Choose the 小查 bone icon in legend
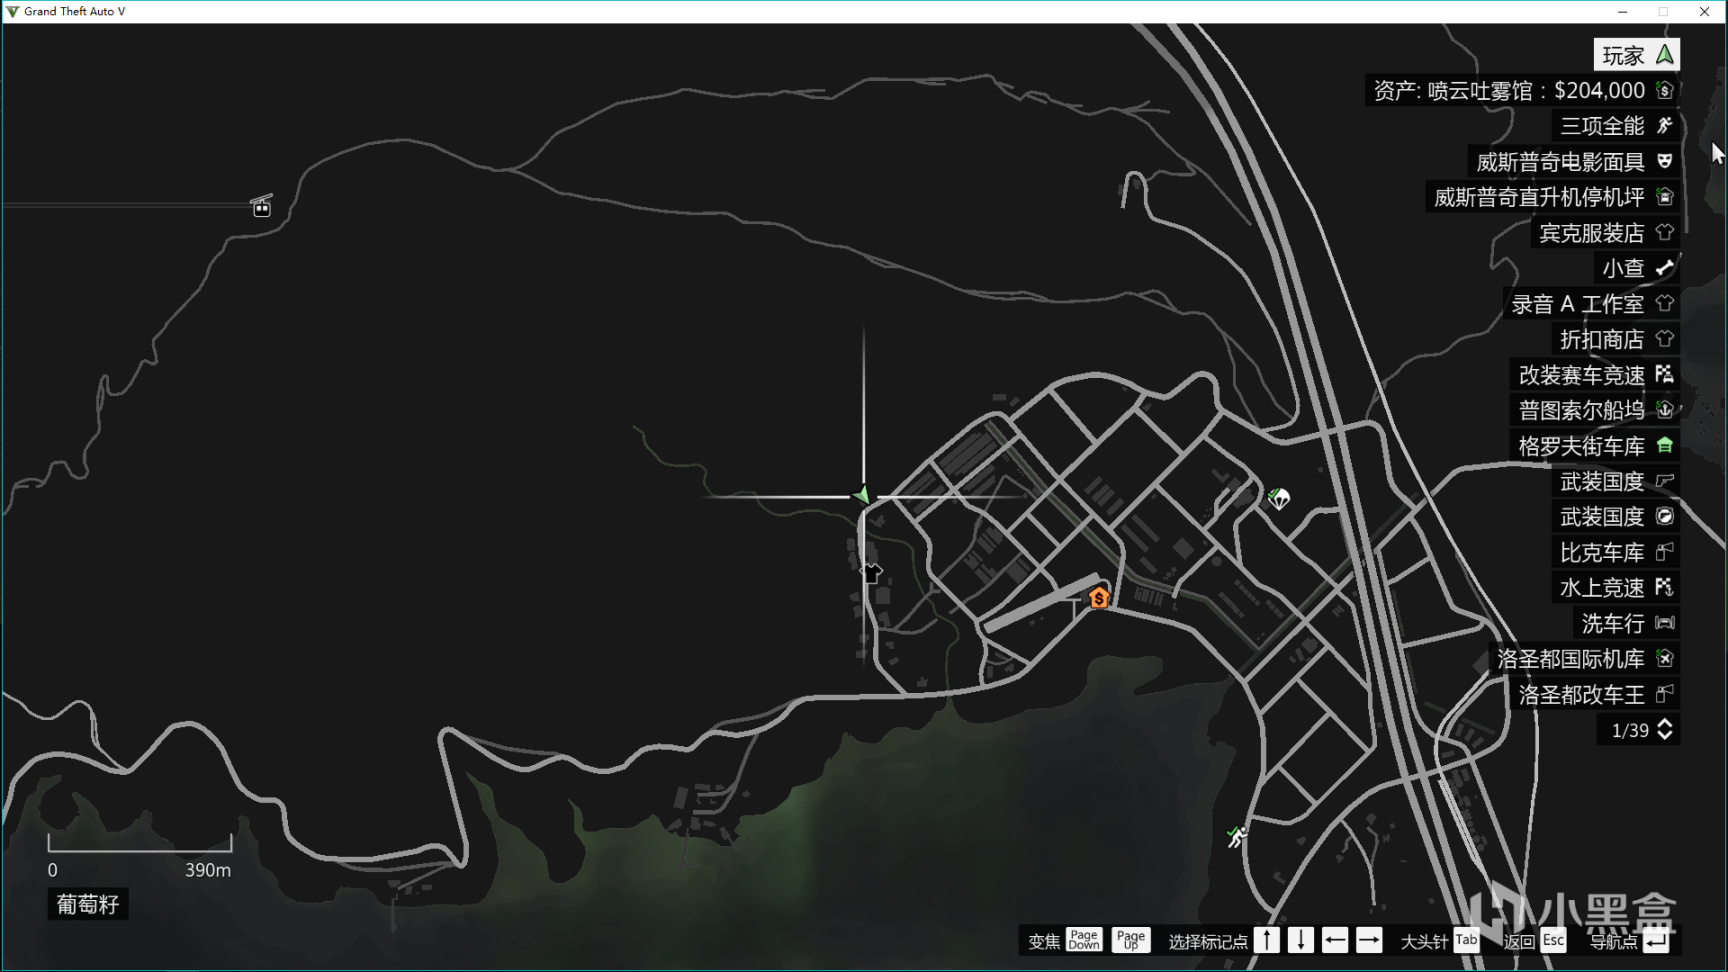 click(x=1665, y=268)
